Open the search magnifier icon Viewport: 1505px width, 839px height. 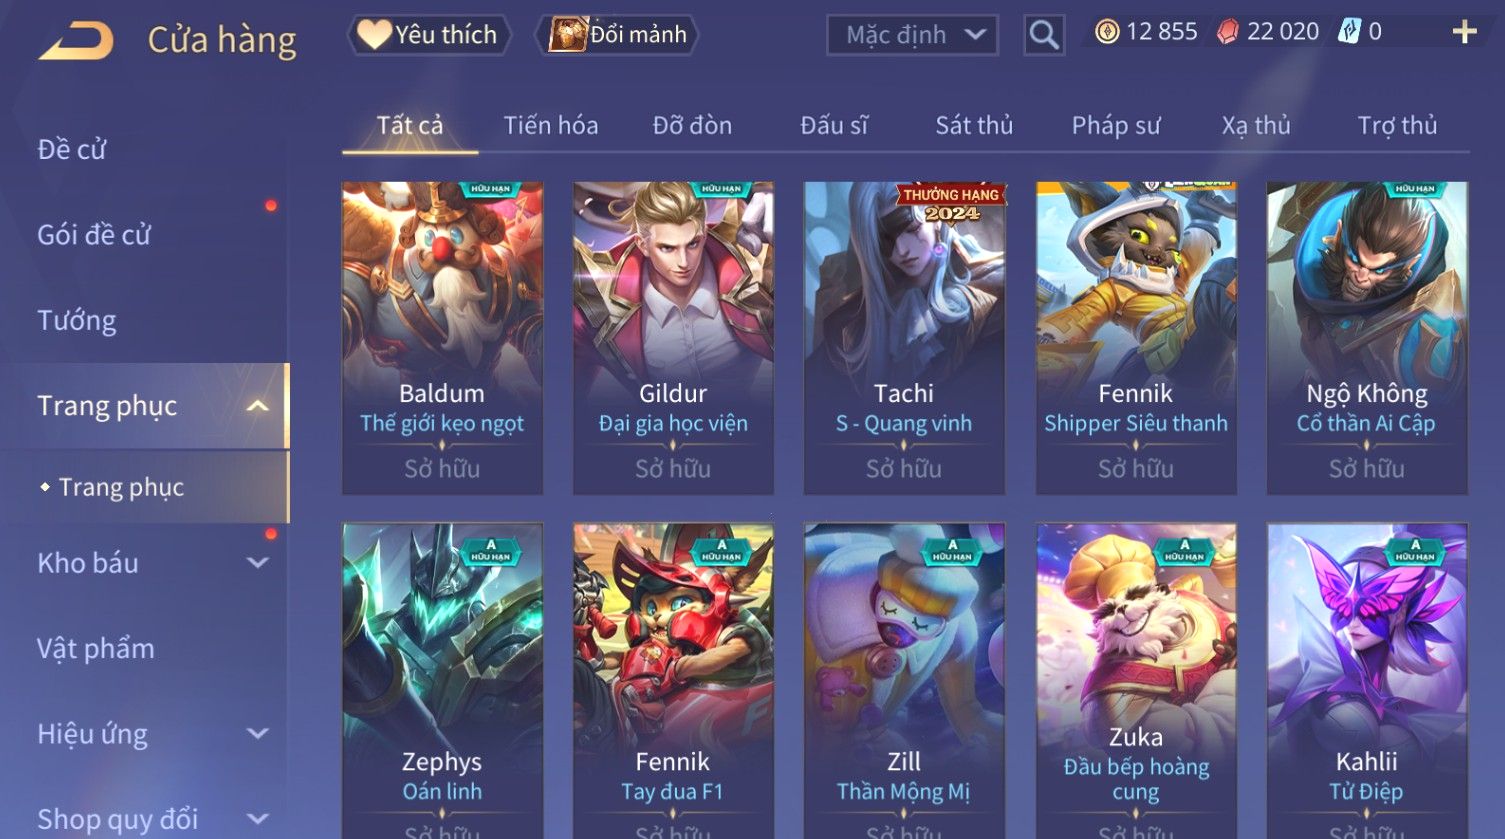pyautogui.click(x=1044, y=35)
